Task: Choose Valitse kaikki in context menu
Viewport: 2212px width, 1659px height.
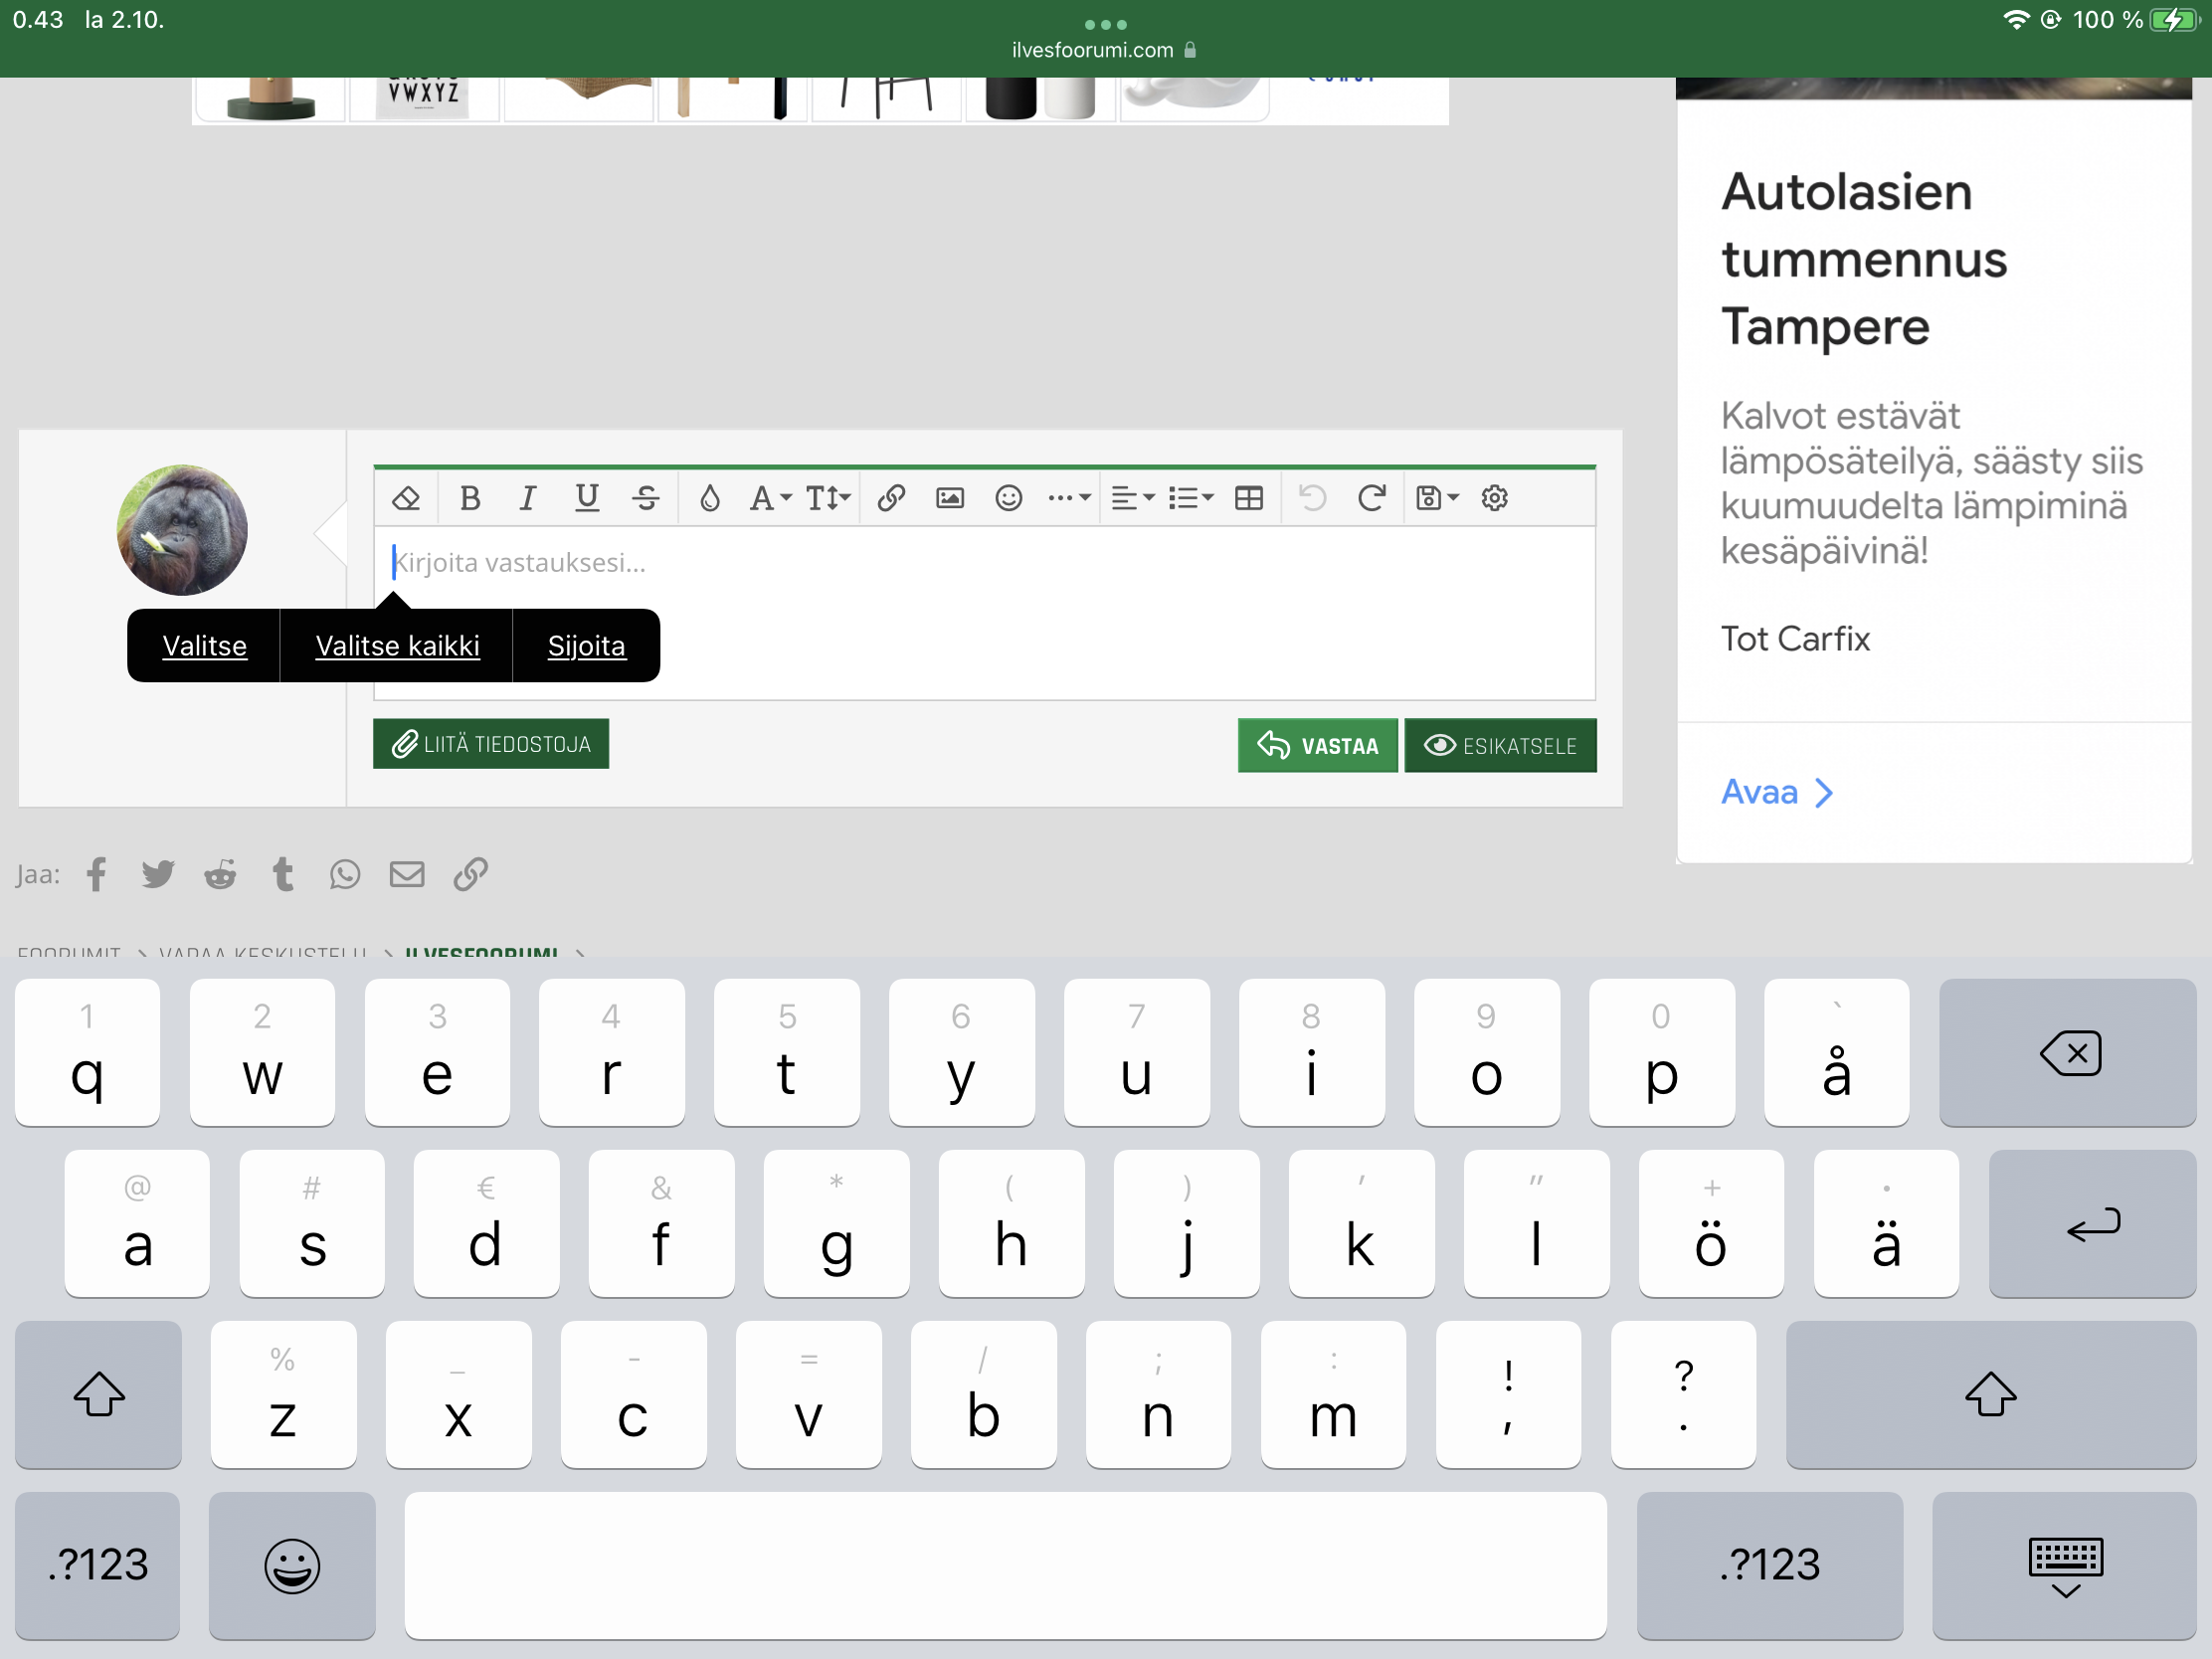Action: coord(397,646)
